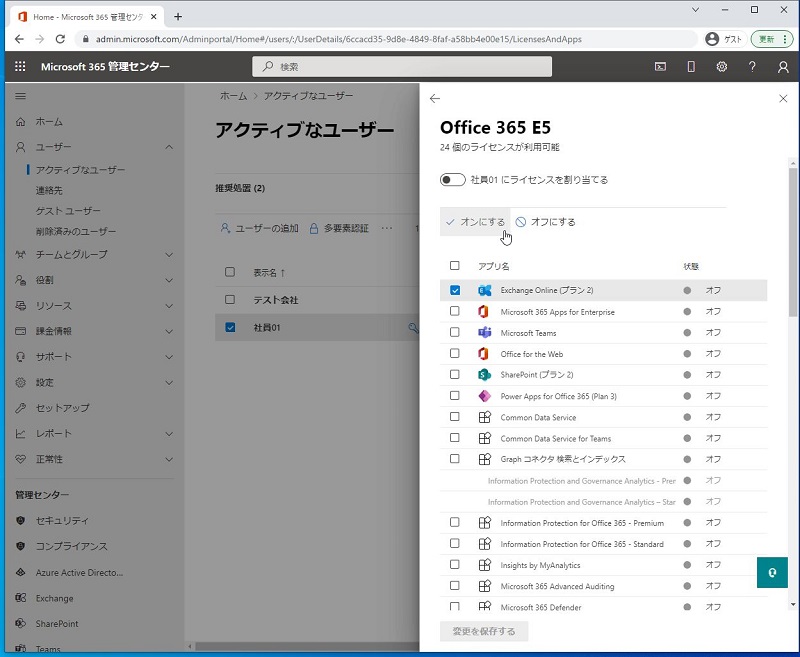Open a new browser tab
The height and width of the screenshot is (657, 800).
(x=178, y=17)
